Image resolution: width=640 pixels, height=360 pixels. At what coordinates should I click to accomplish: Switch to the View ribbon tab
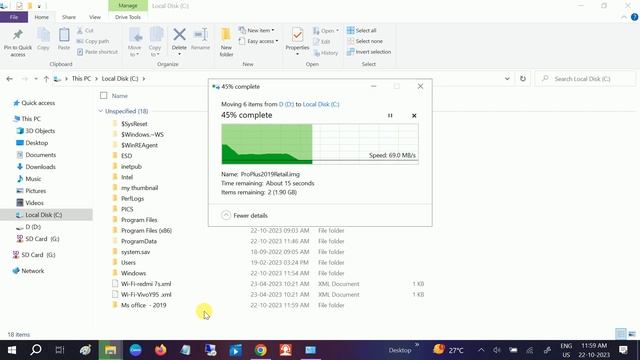tap(95, 17)
